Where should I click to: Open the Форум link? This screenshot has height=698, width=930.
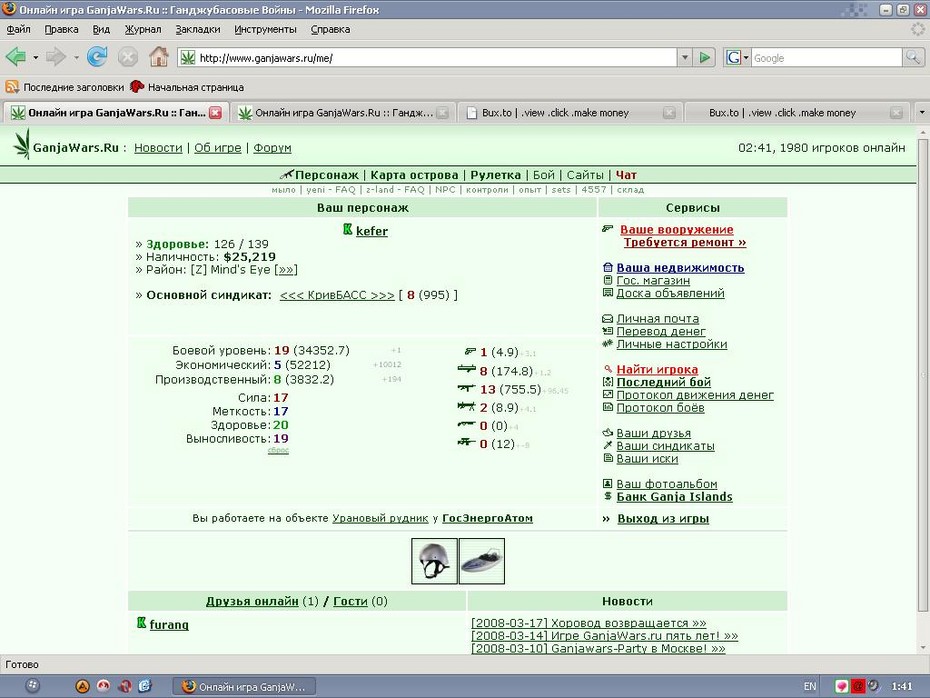(272, 148)
